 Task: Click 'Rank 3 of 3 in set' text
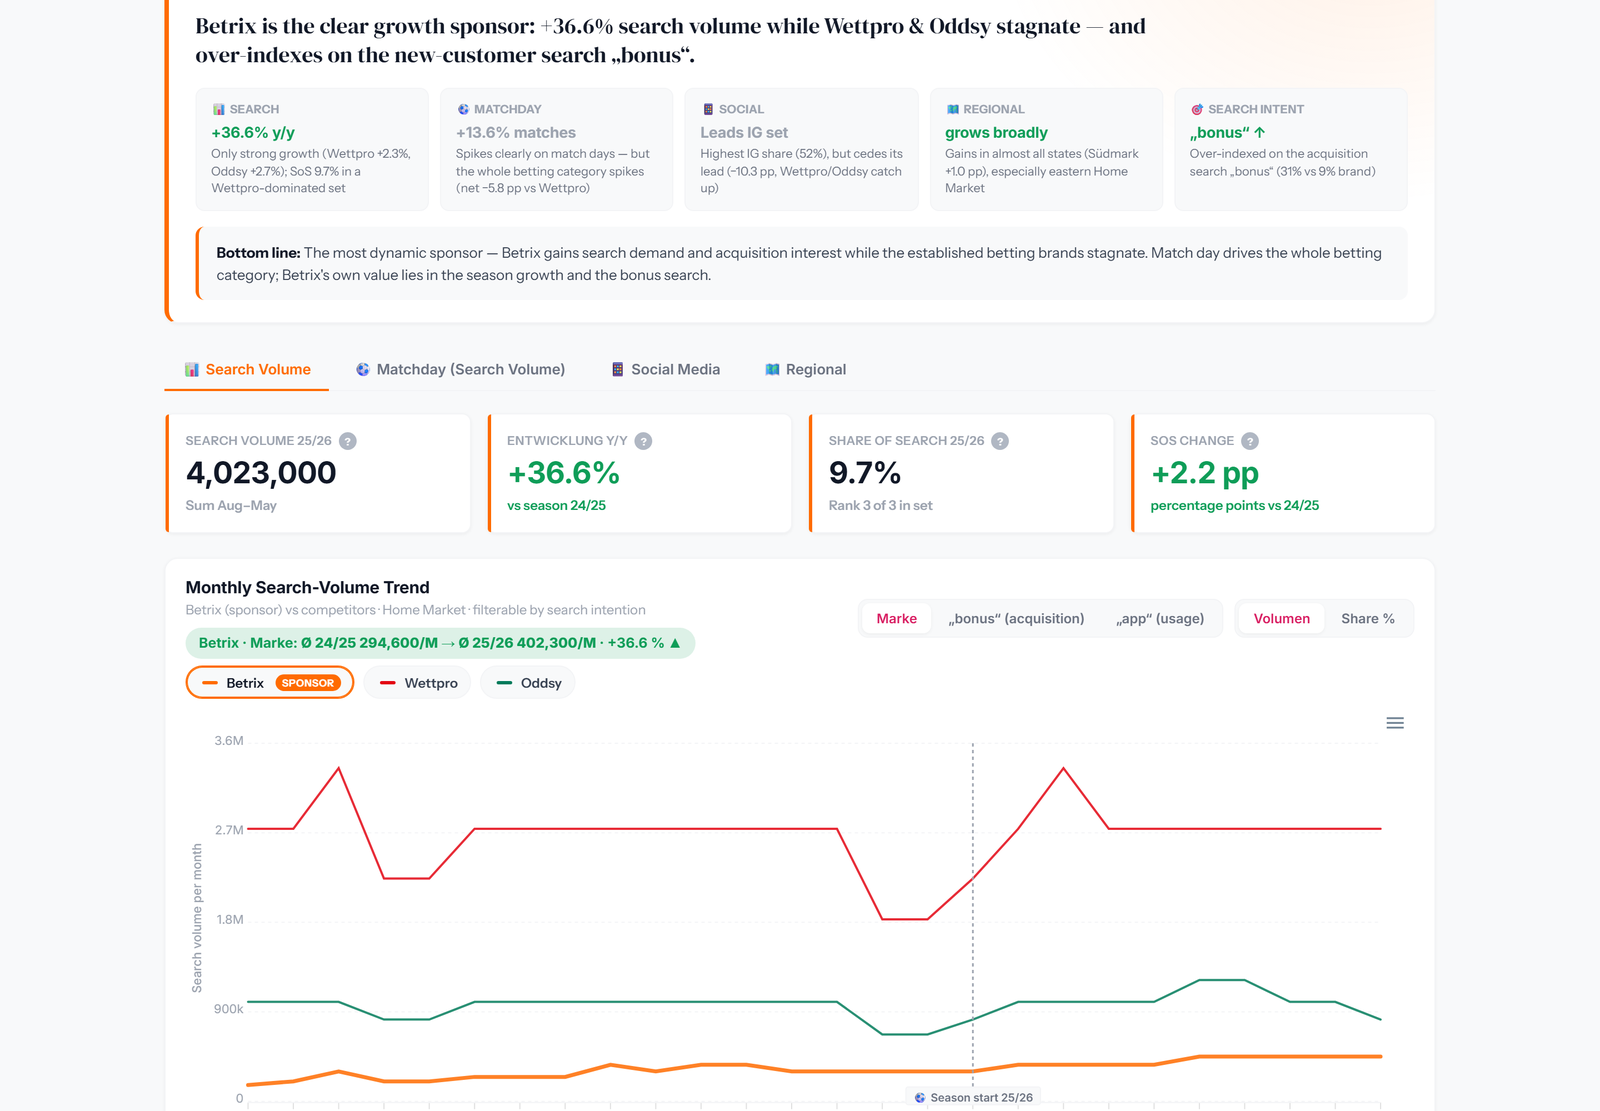pos(880,506)
